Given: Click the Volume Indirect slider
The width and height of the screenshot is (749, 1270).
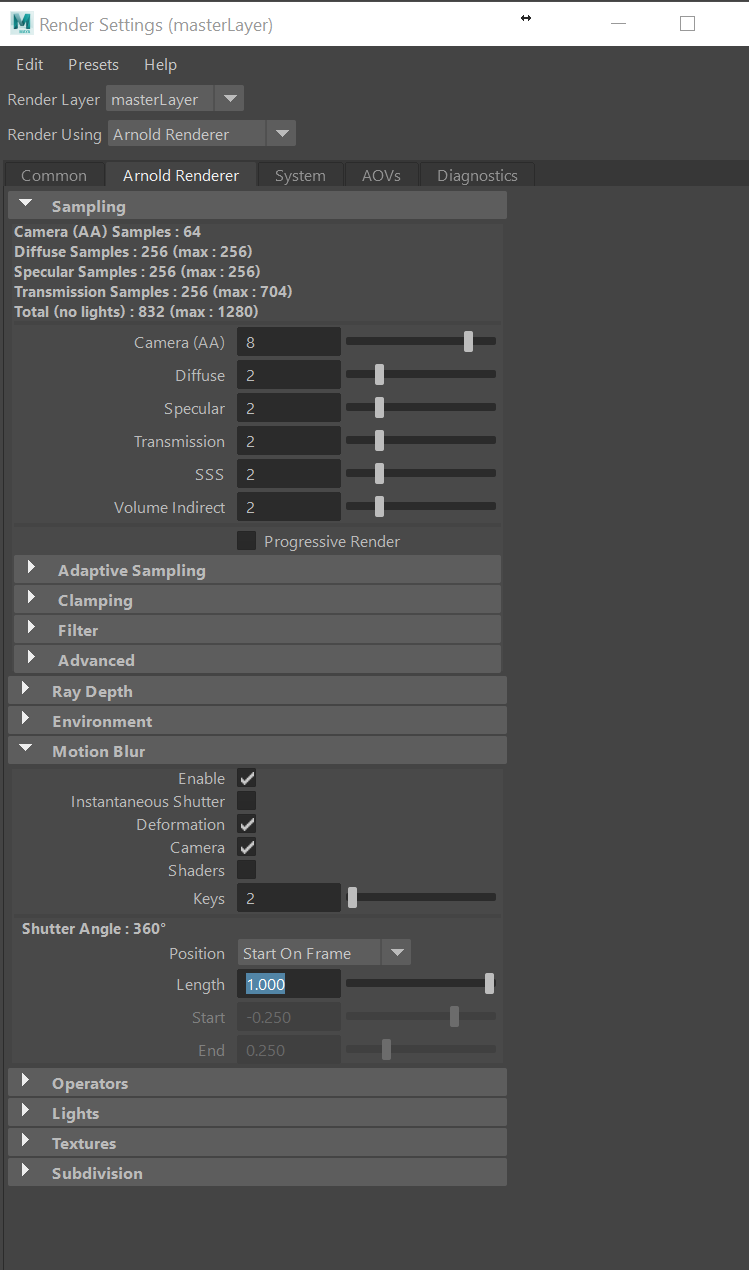Looking at the screenshot, I should (421, 507).
